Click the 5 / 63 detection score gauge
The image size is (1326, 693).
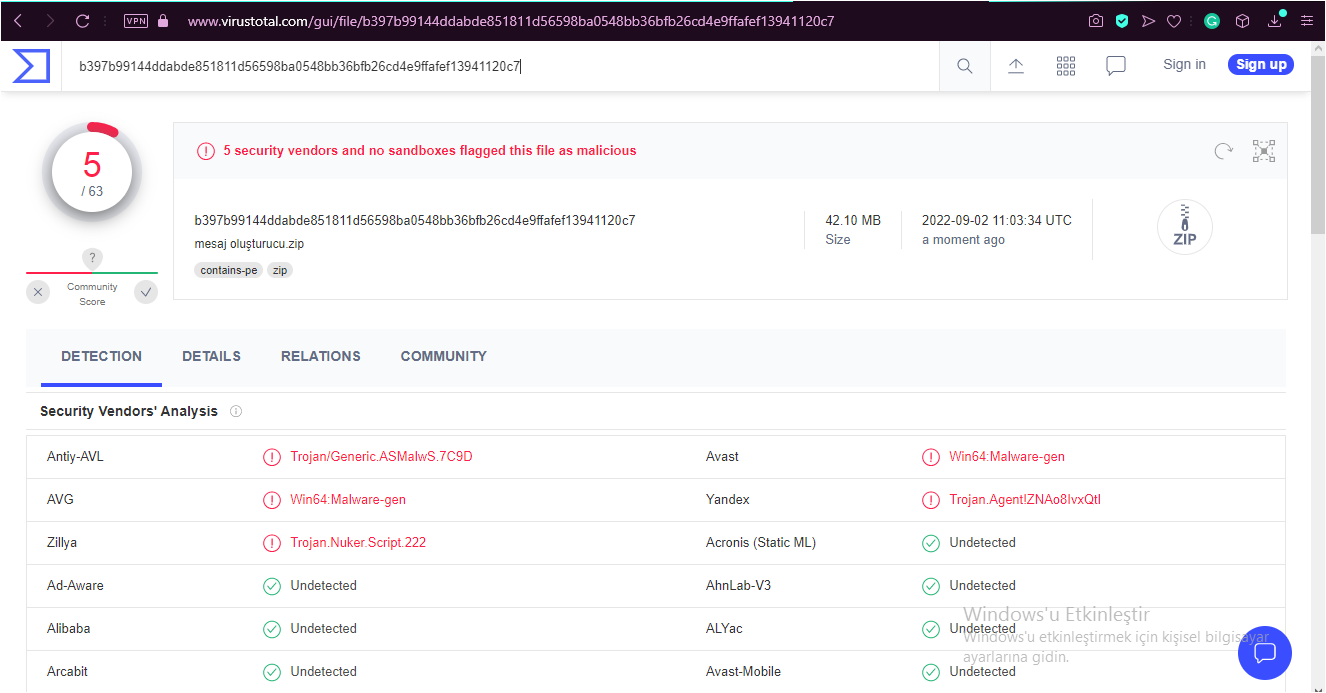pyautogui.click(x=92, y=173)
